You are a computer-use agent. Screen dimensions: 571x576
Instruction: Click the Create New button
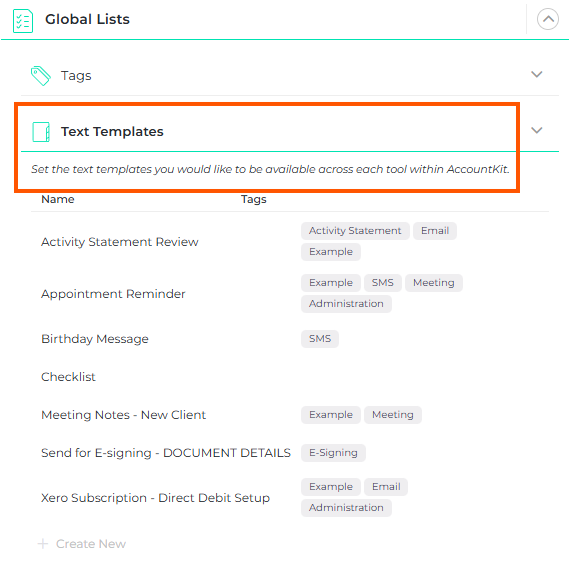(x=82, y=544)
